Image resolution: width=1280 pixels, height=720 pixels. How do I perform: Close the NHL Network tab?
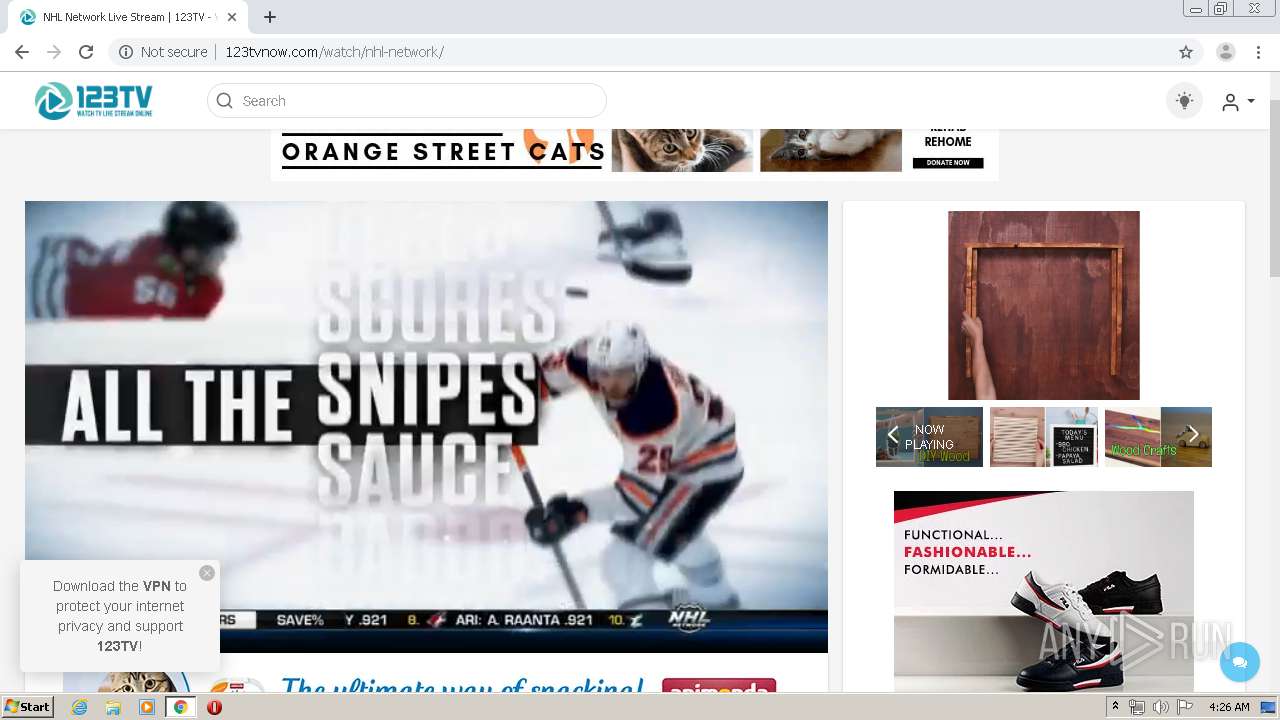pos(233,17)
